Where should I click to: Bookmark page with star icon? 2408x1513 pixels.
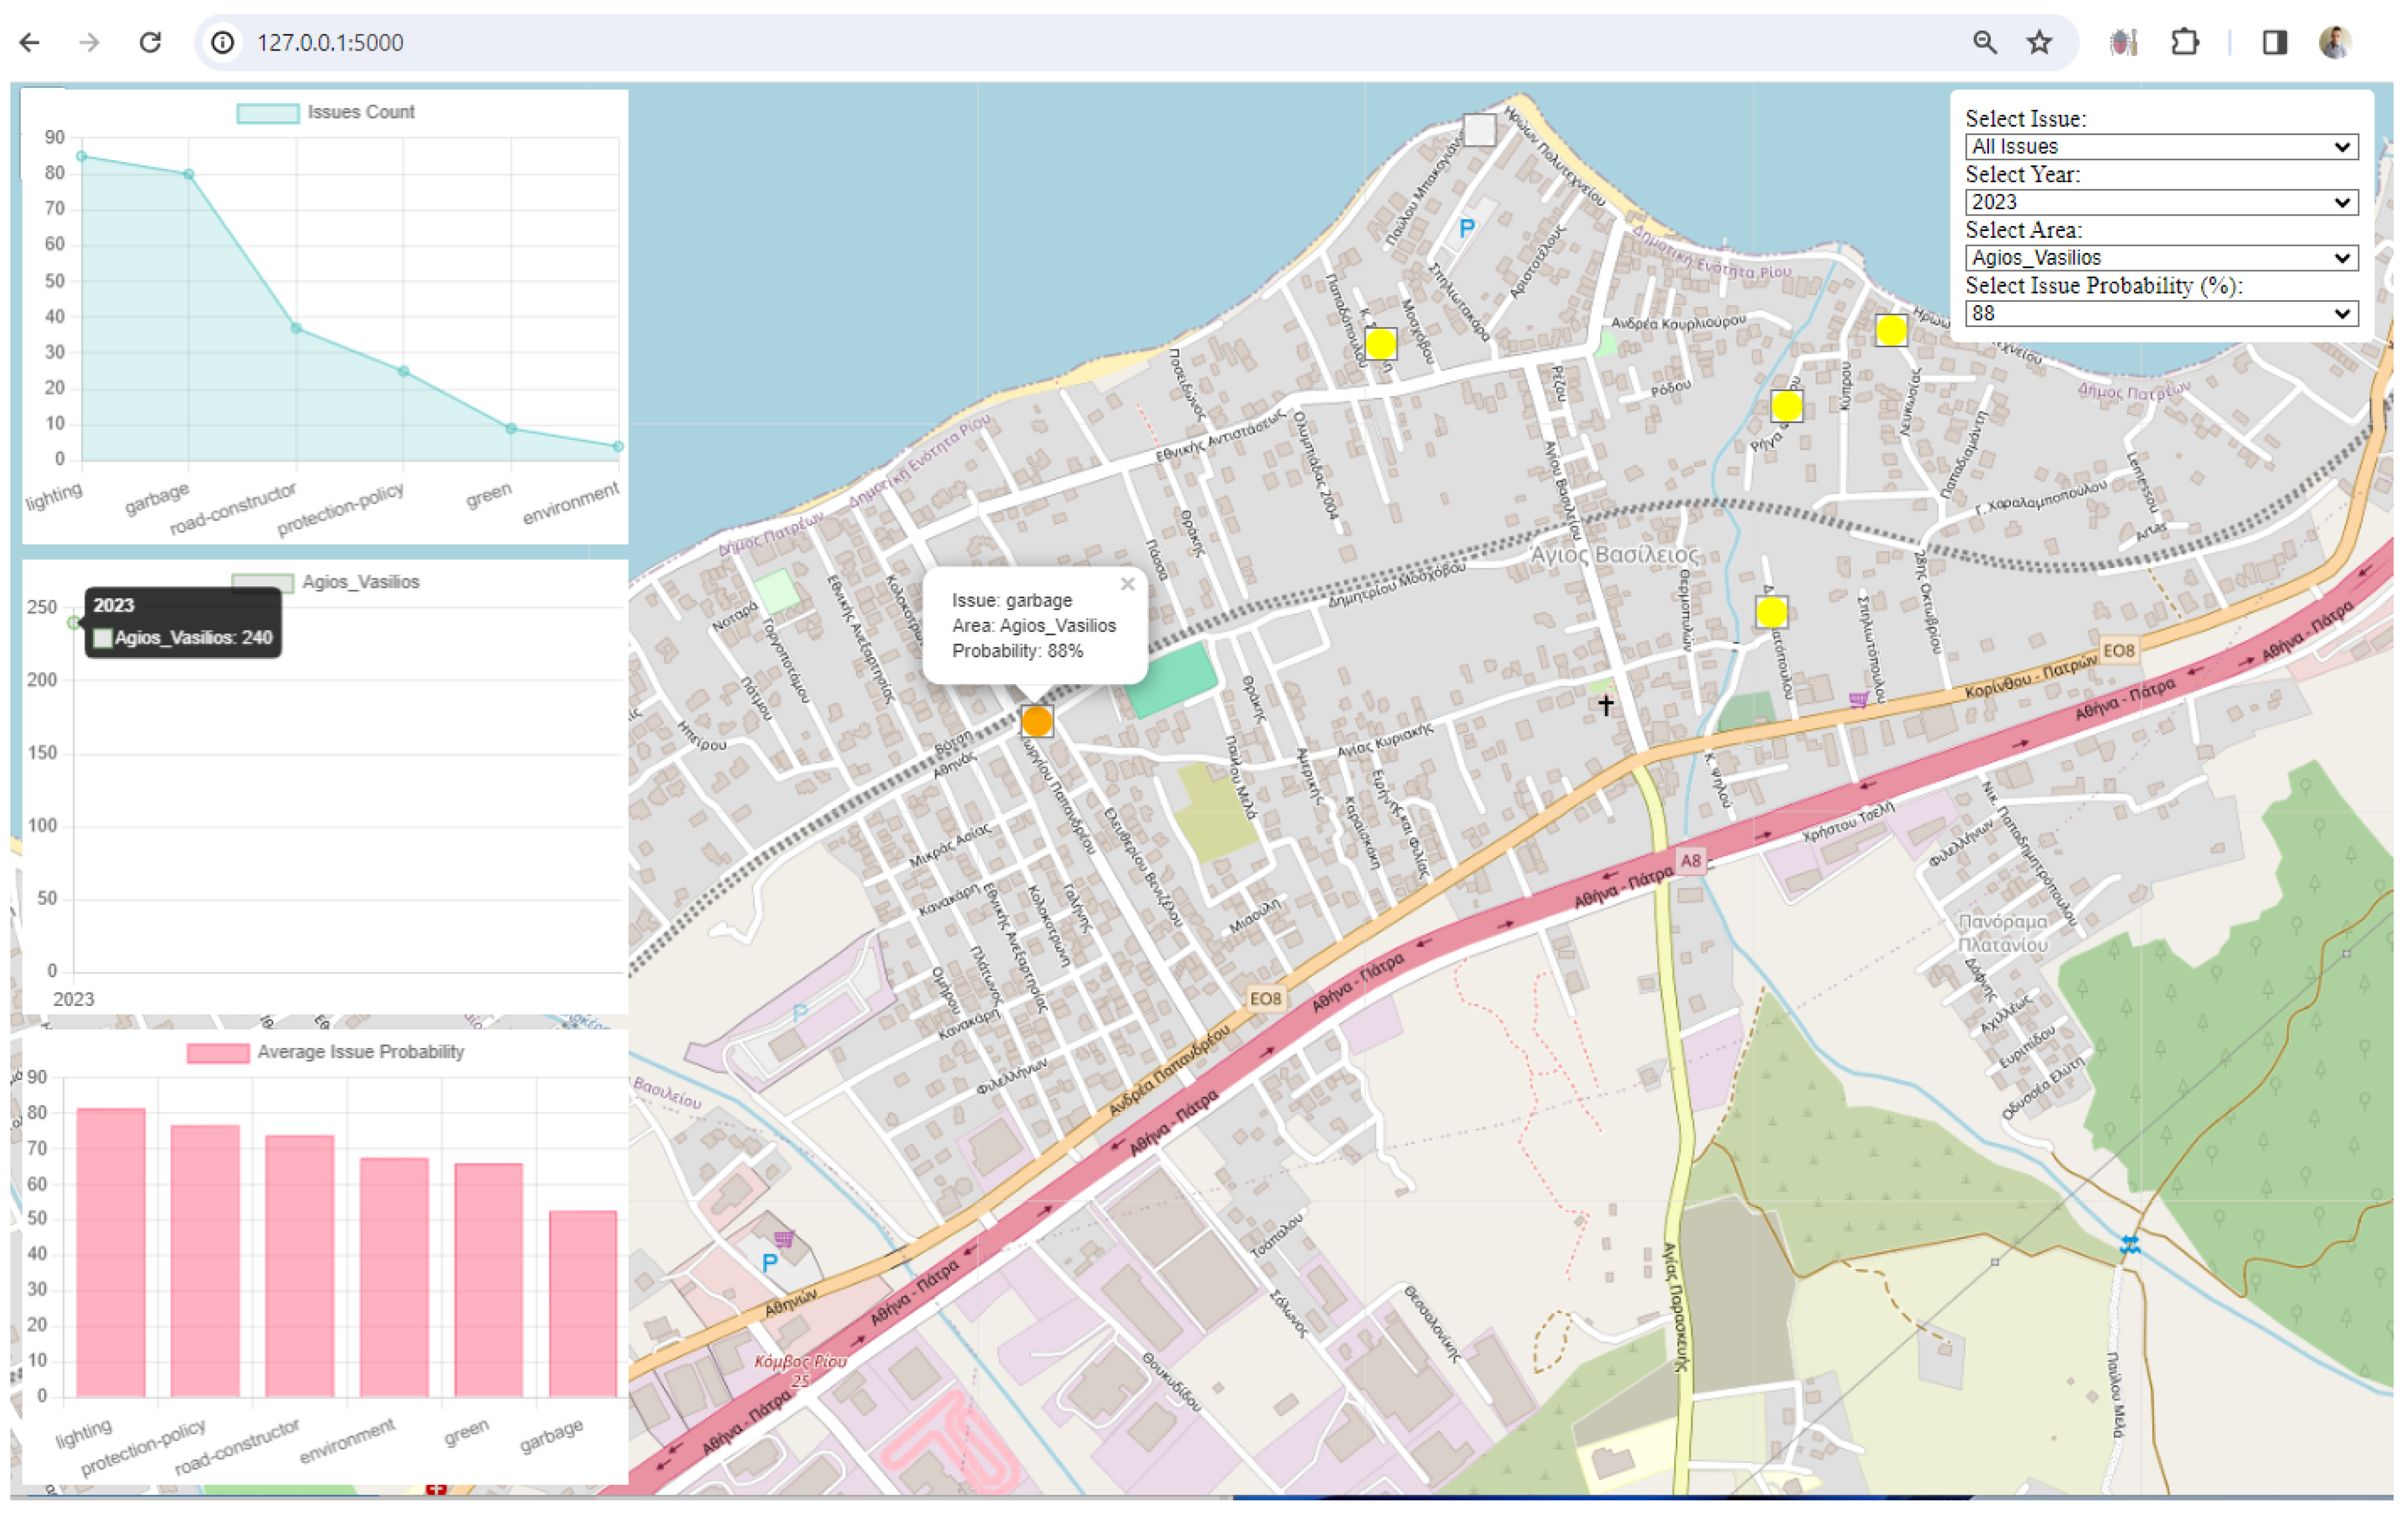(2039, 42)
